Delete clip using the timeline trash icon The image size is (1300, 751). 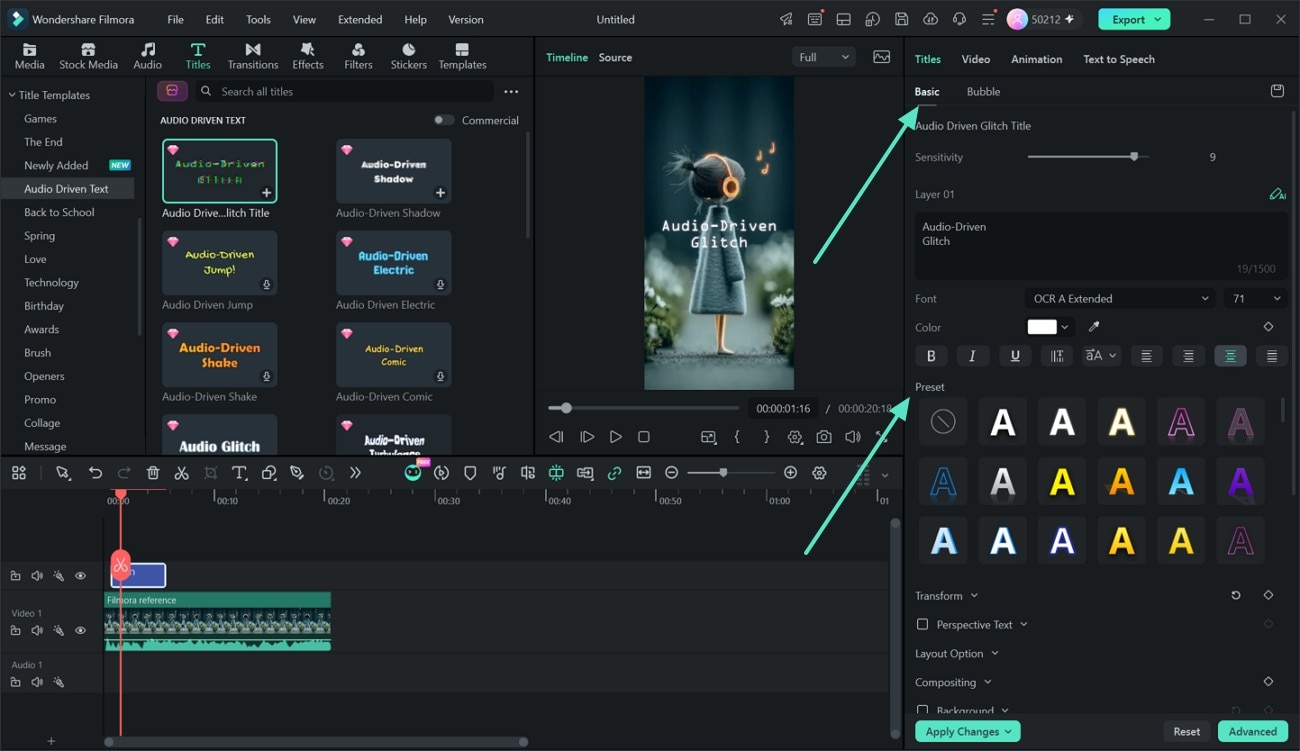153,473
